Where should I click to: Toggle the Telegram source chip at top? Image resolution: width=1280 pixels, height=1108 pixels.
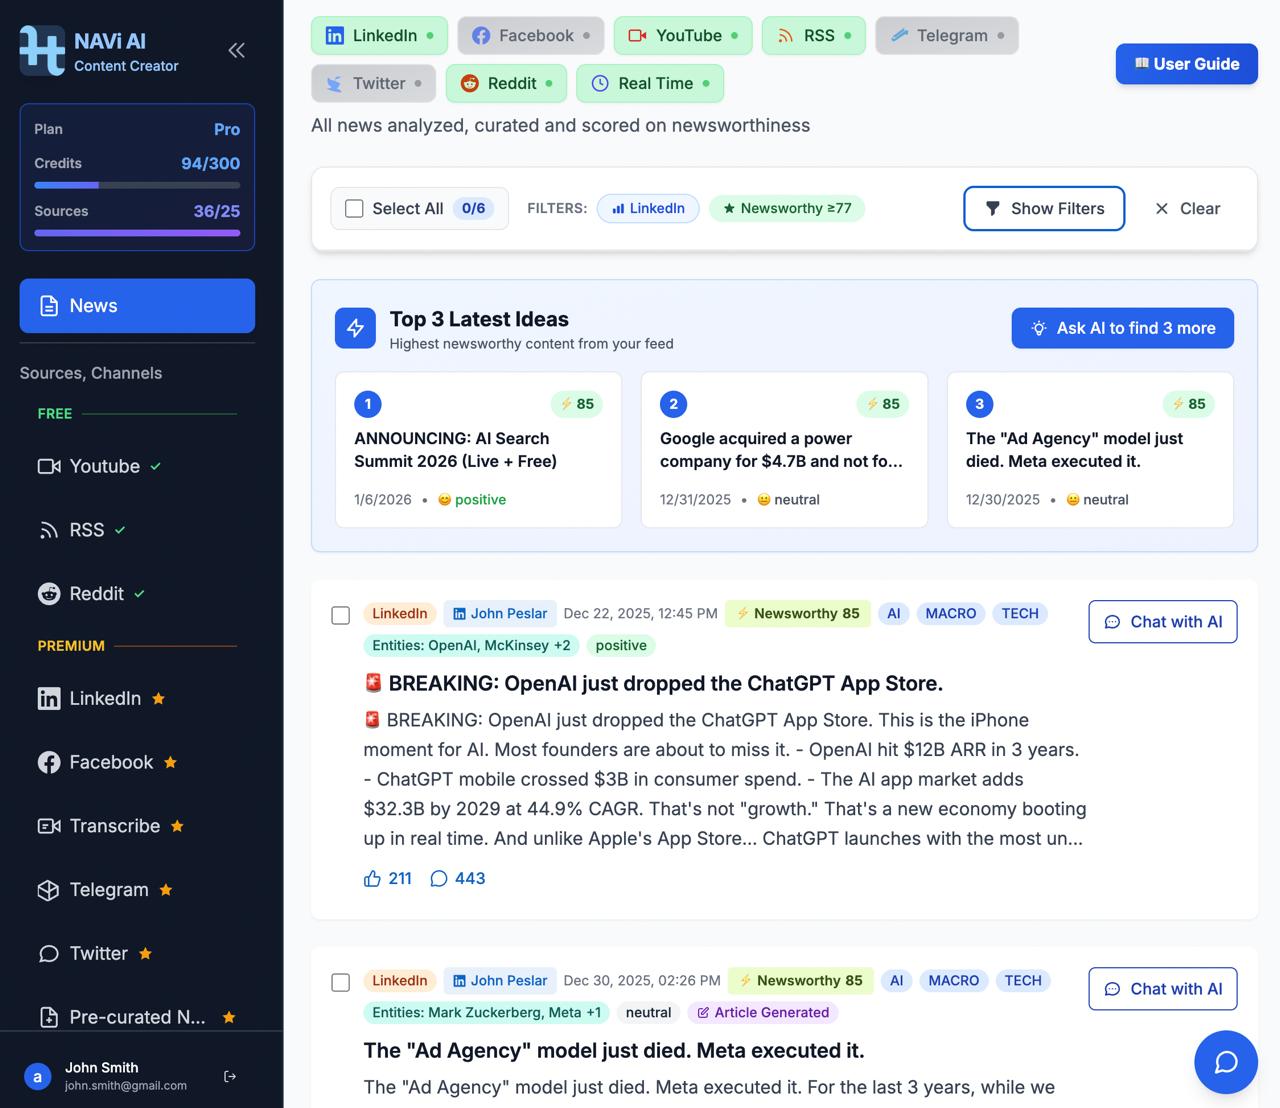coord(947,35)
